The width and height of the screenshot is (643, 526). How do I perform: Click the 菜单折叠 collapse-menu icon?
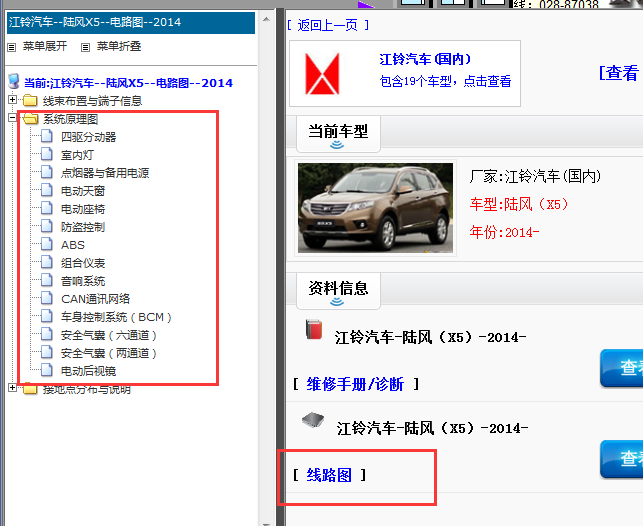pyautogui.click(x=85, y=47)
